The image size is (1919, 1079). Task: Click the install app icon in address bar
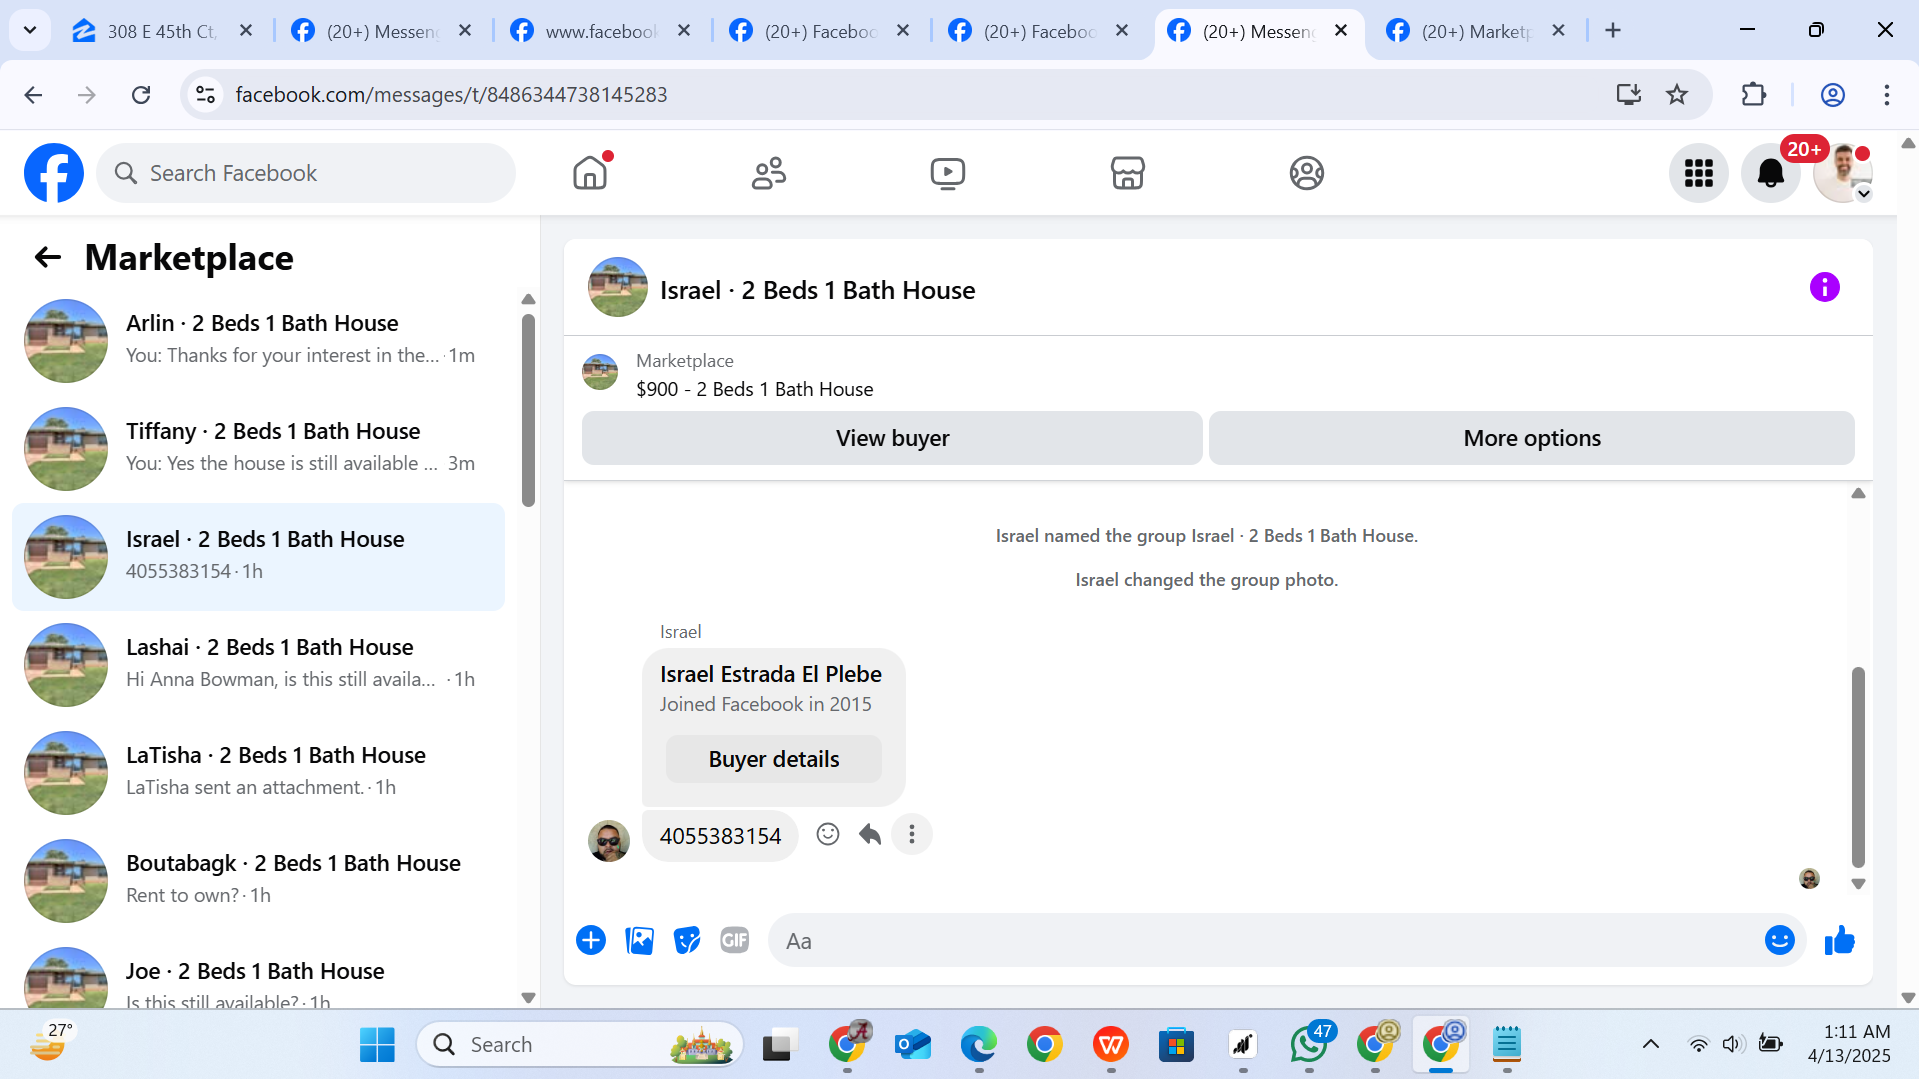[x=1628, y=95]
